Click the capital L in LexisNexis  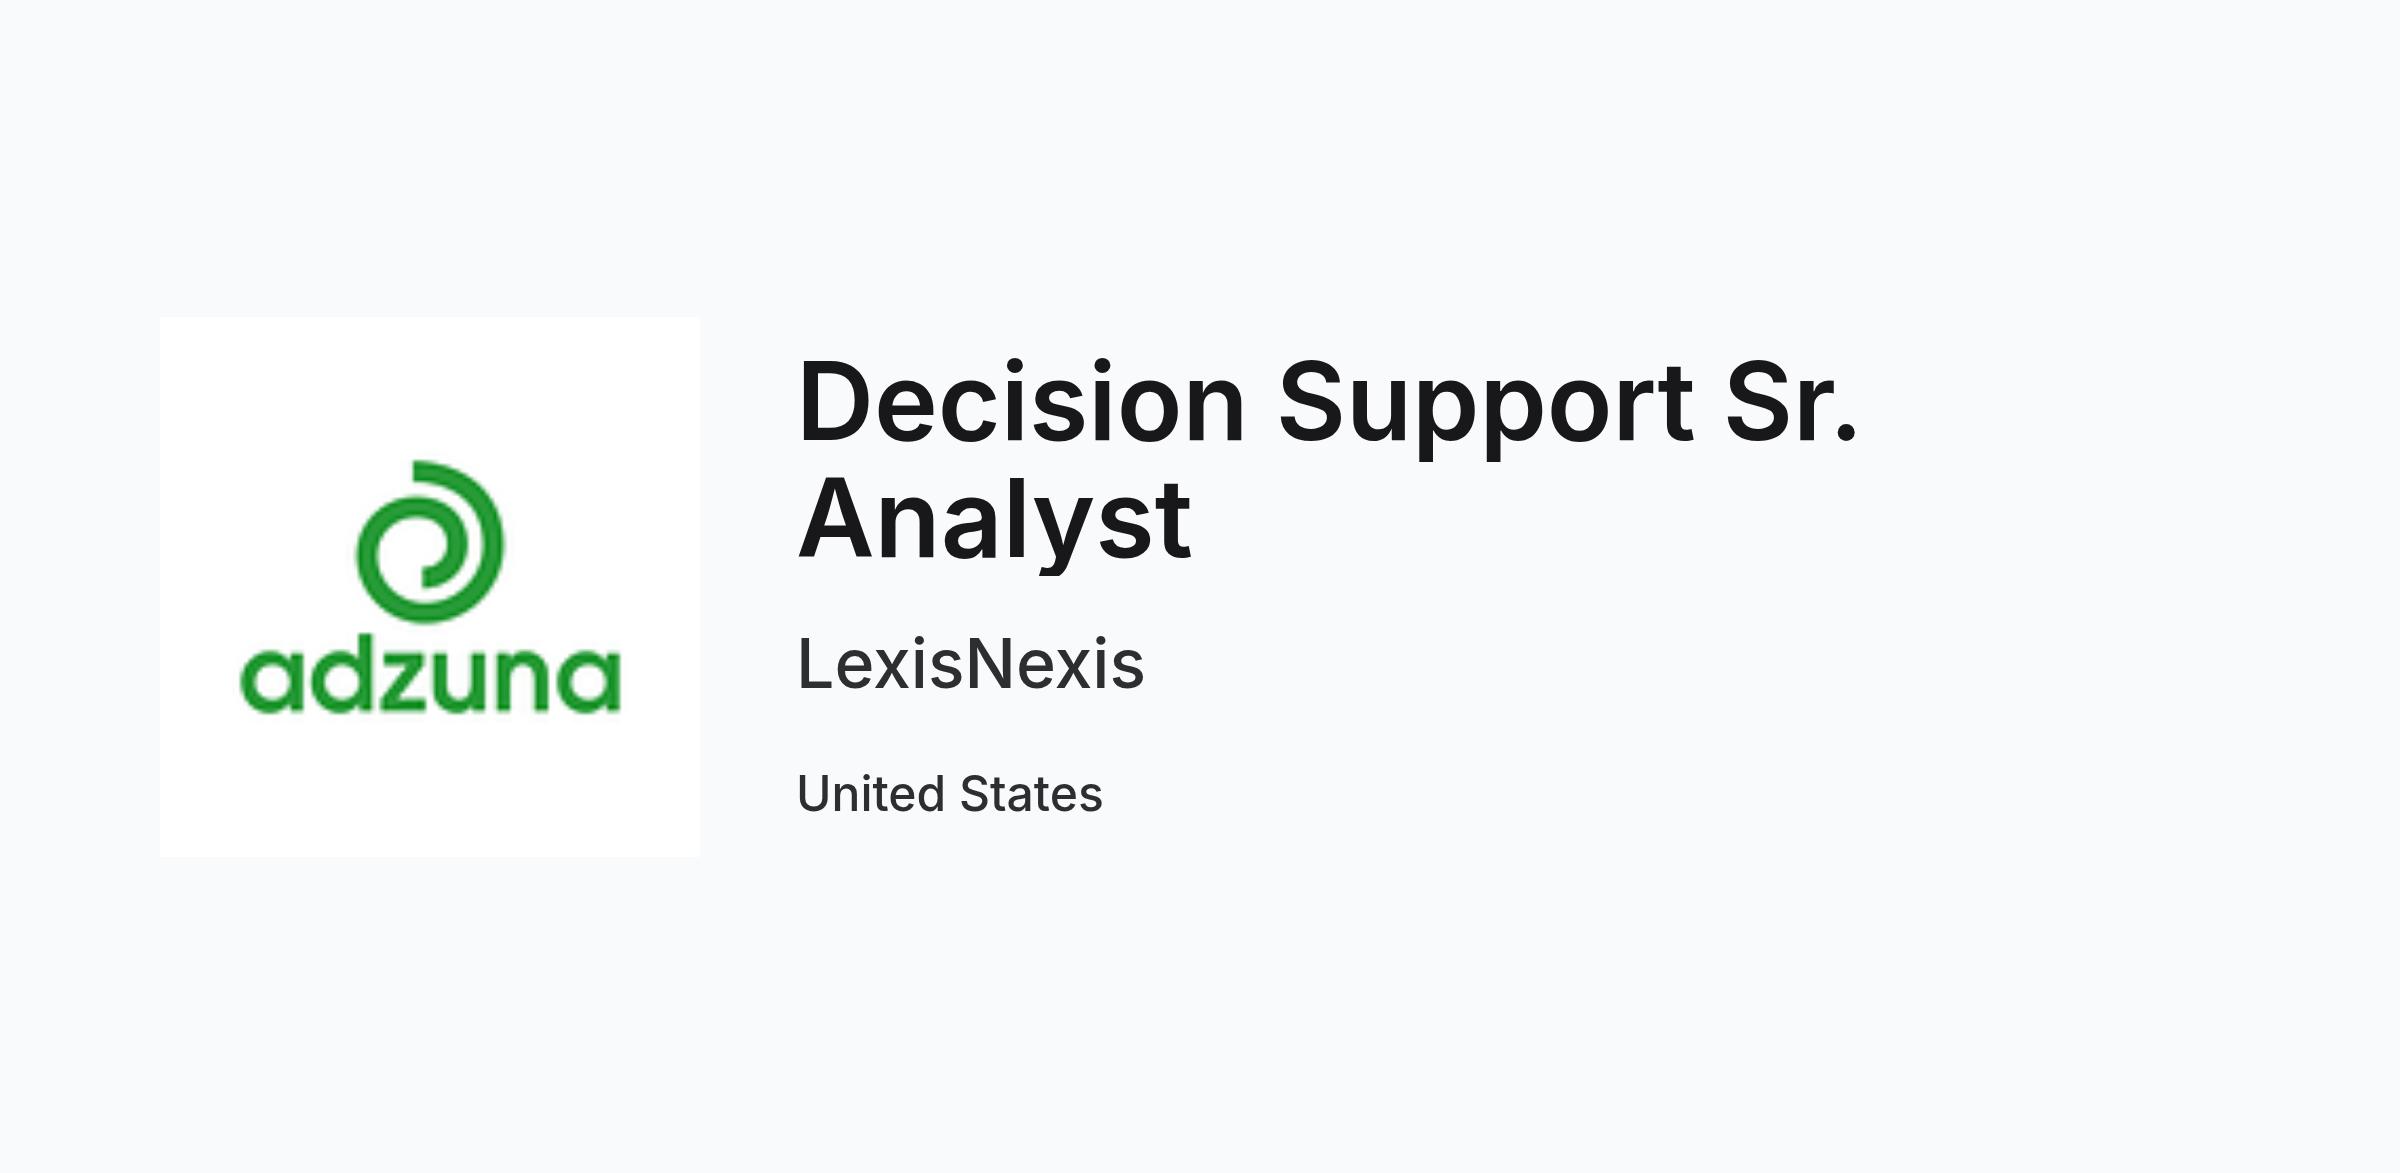[816, 664]
